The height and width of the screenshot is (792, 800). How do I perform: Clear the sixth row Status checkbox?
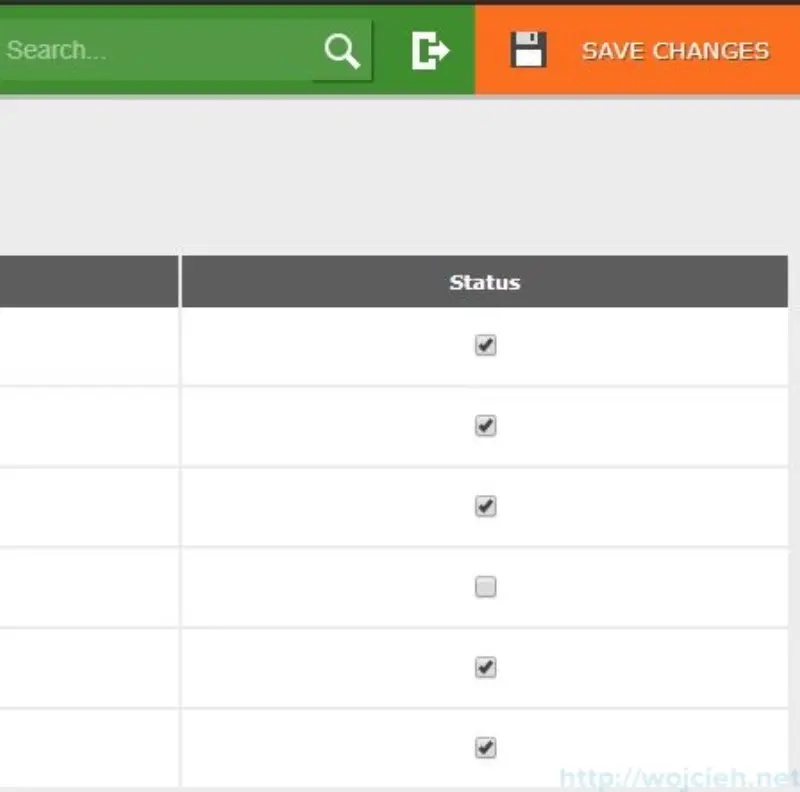pos(485,747)
